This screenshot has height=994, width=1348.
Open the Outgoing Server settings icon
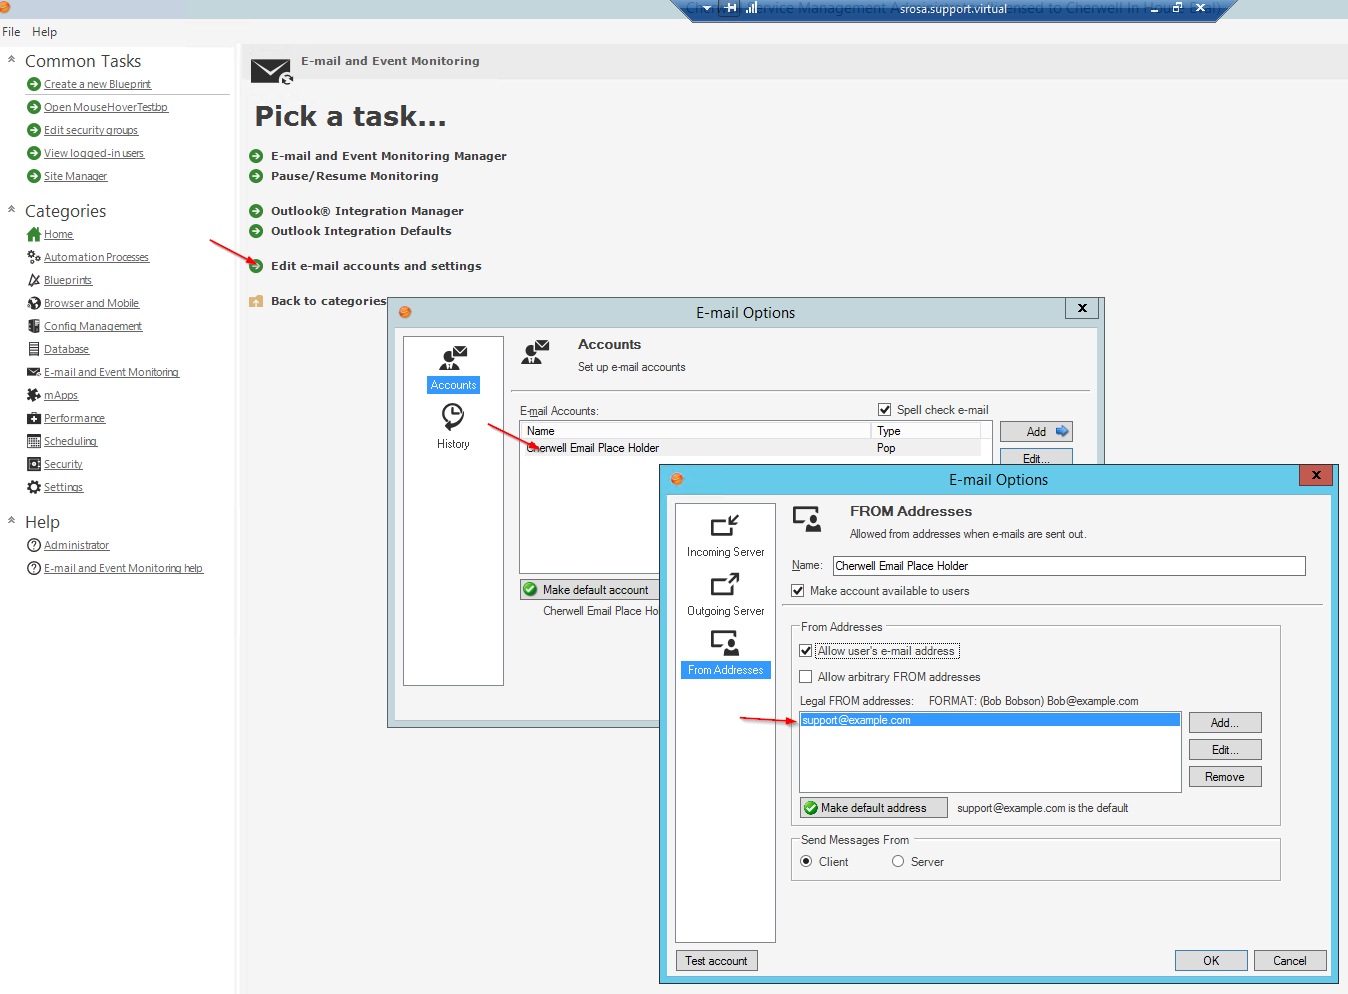point(725,586)
